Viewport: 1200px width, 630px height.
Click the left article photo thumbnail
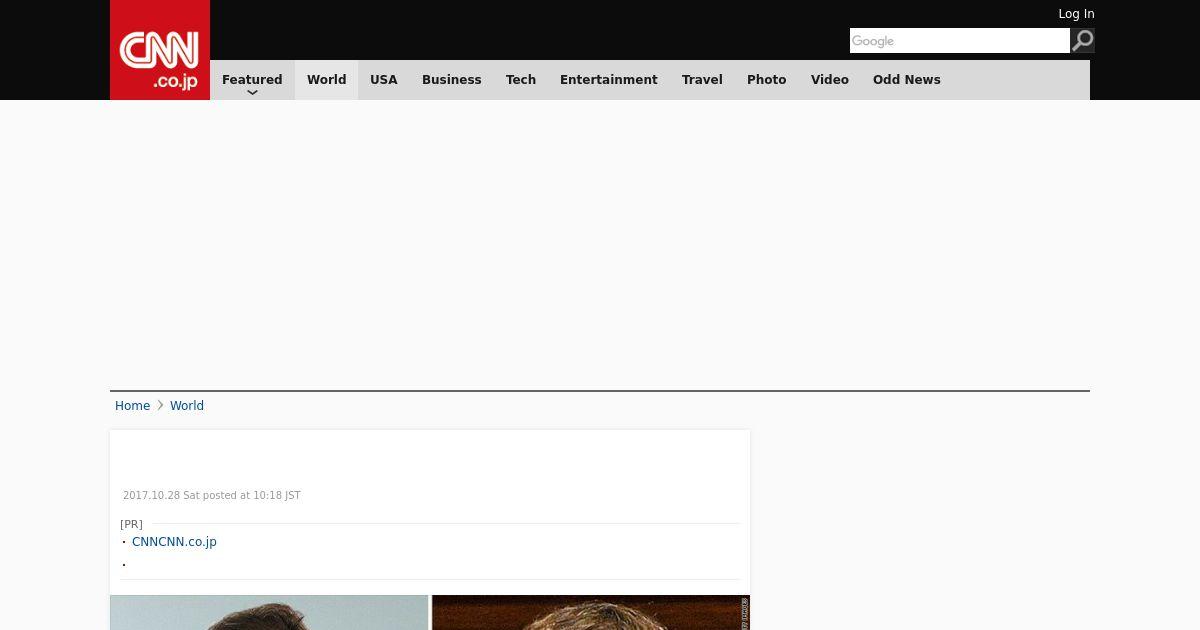click(269, 613)
